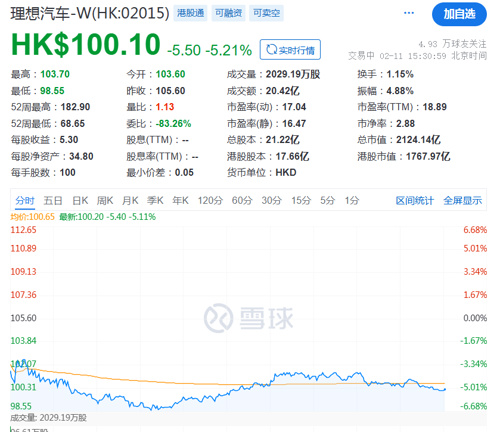Click the 昨收 value 105.60
Viewport: 500px width, 432px height.
[170, 91]
